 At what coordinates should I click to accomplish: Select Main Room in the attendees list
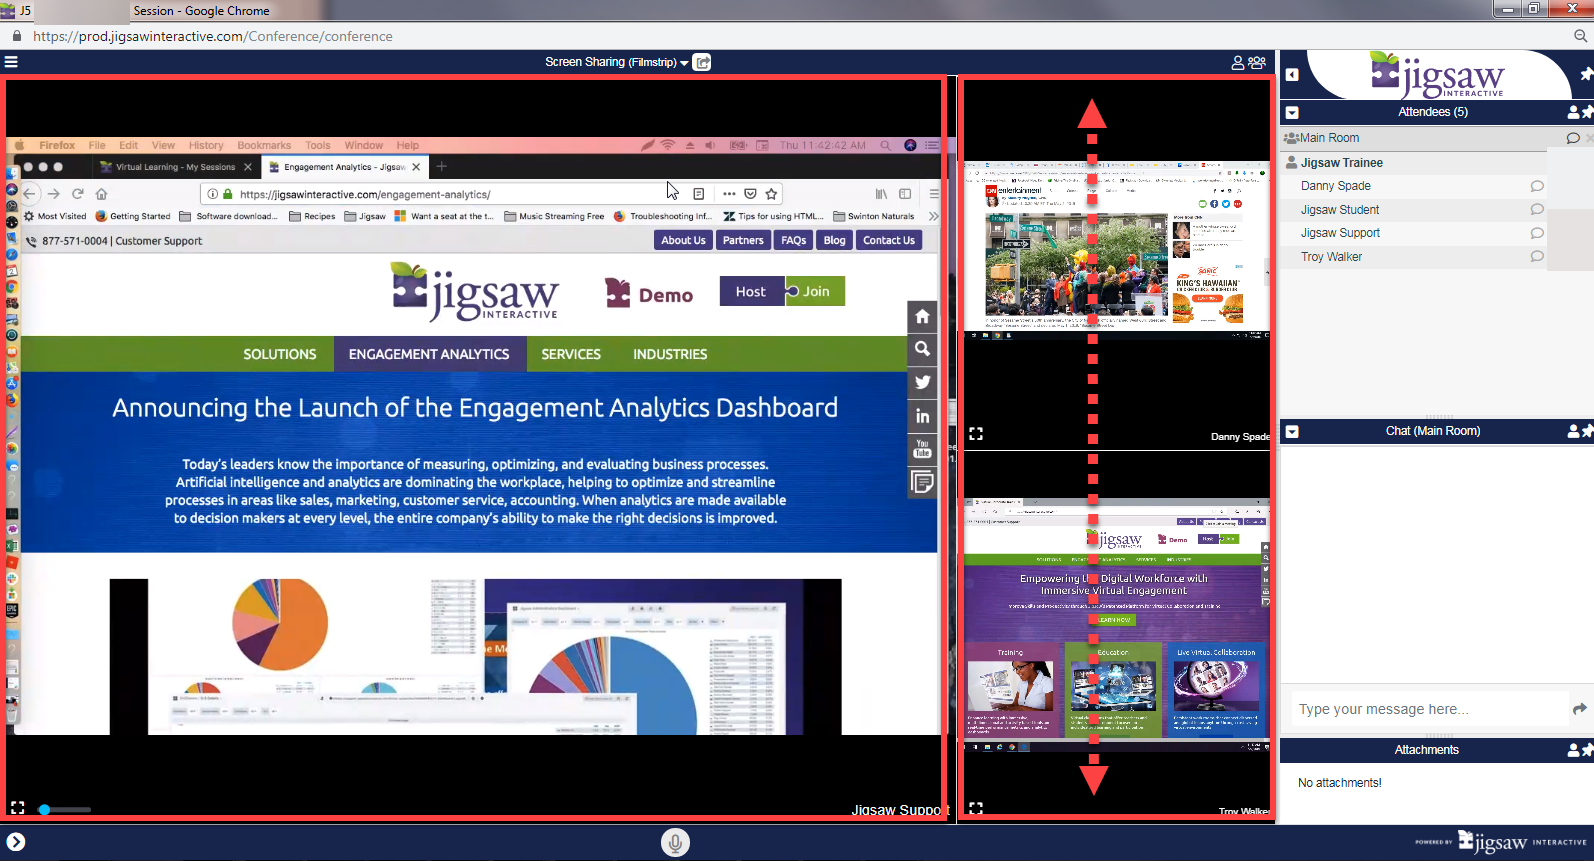point(1329,138)
